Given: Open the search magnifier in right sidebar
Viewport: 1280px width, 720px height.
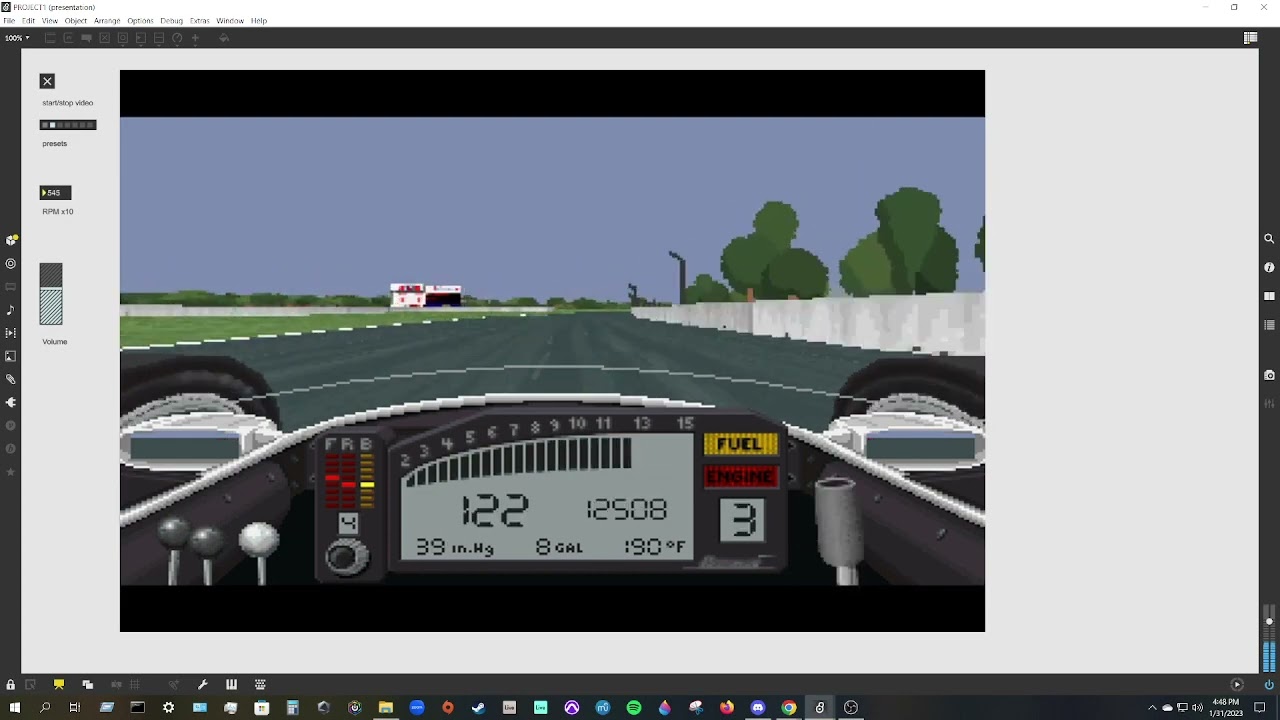Looking at the screenshot, I should (x=1269, y=239).
